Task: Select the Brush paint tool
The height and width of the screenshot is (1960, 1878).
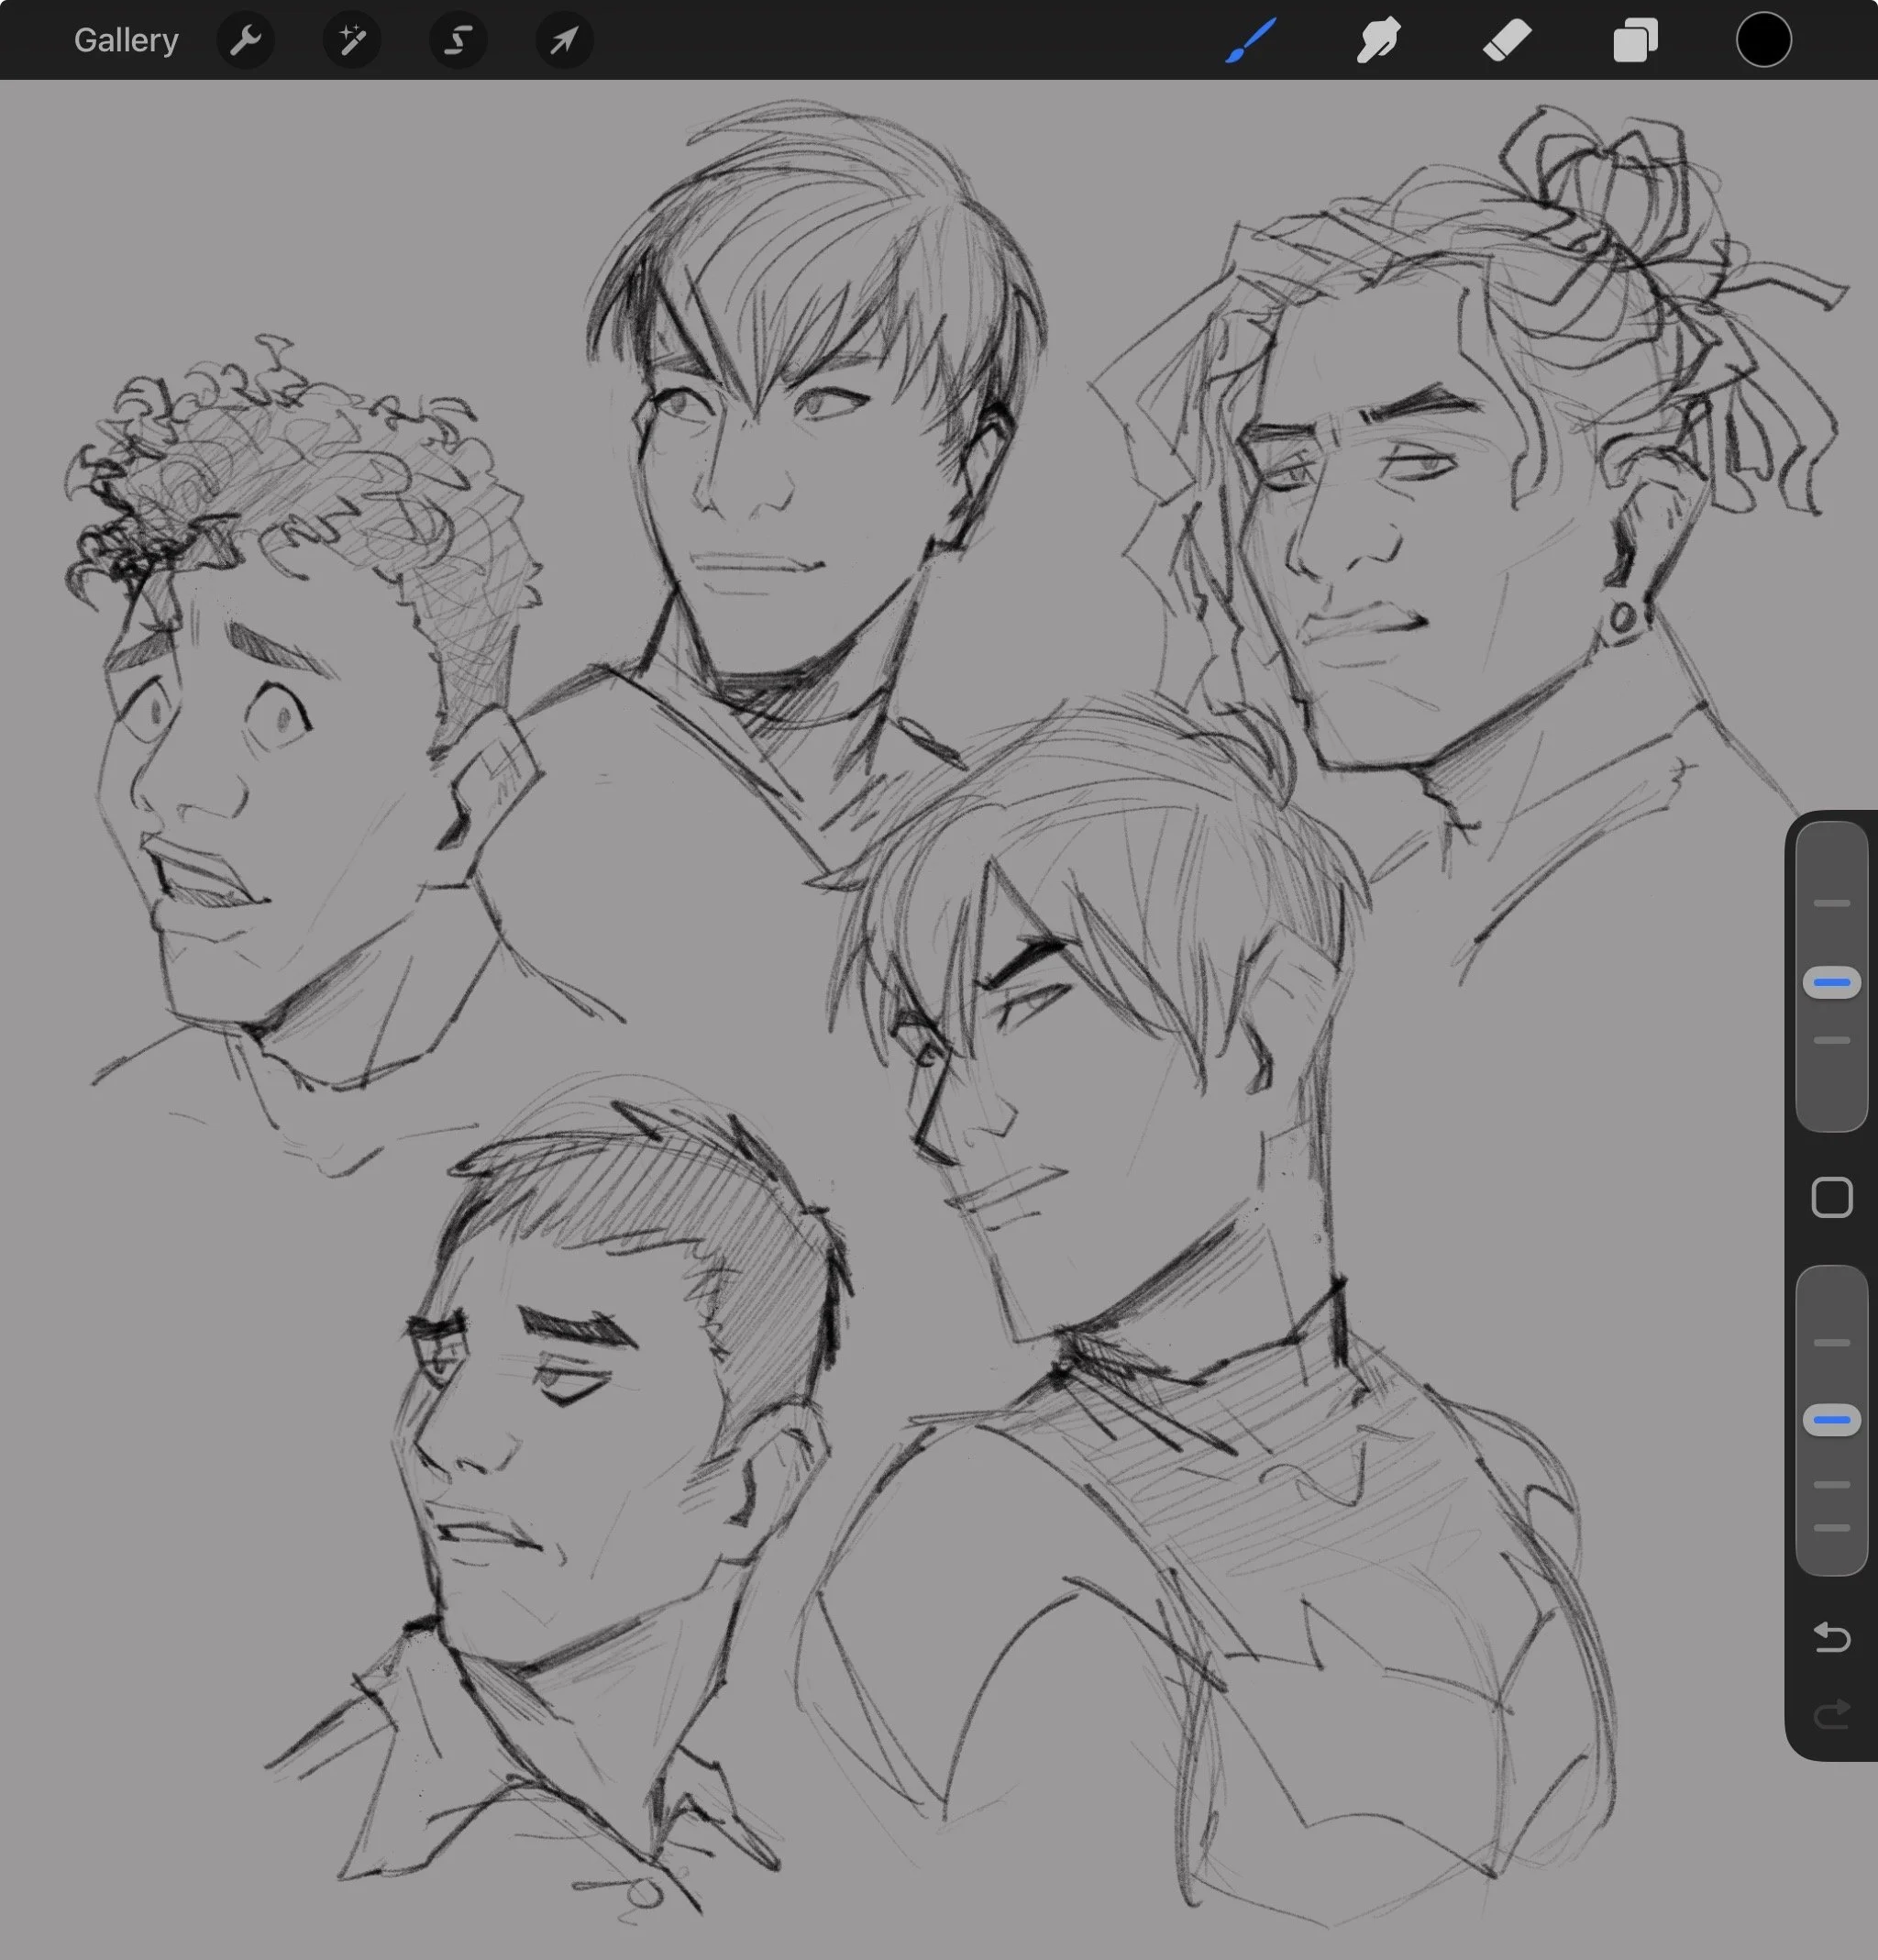Action: pyautogui.click(x=1251, y=40)
